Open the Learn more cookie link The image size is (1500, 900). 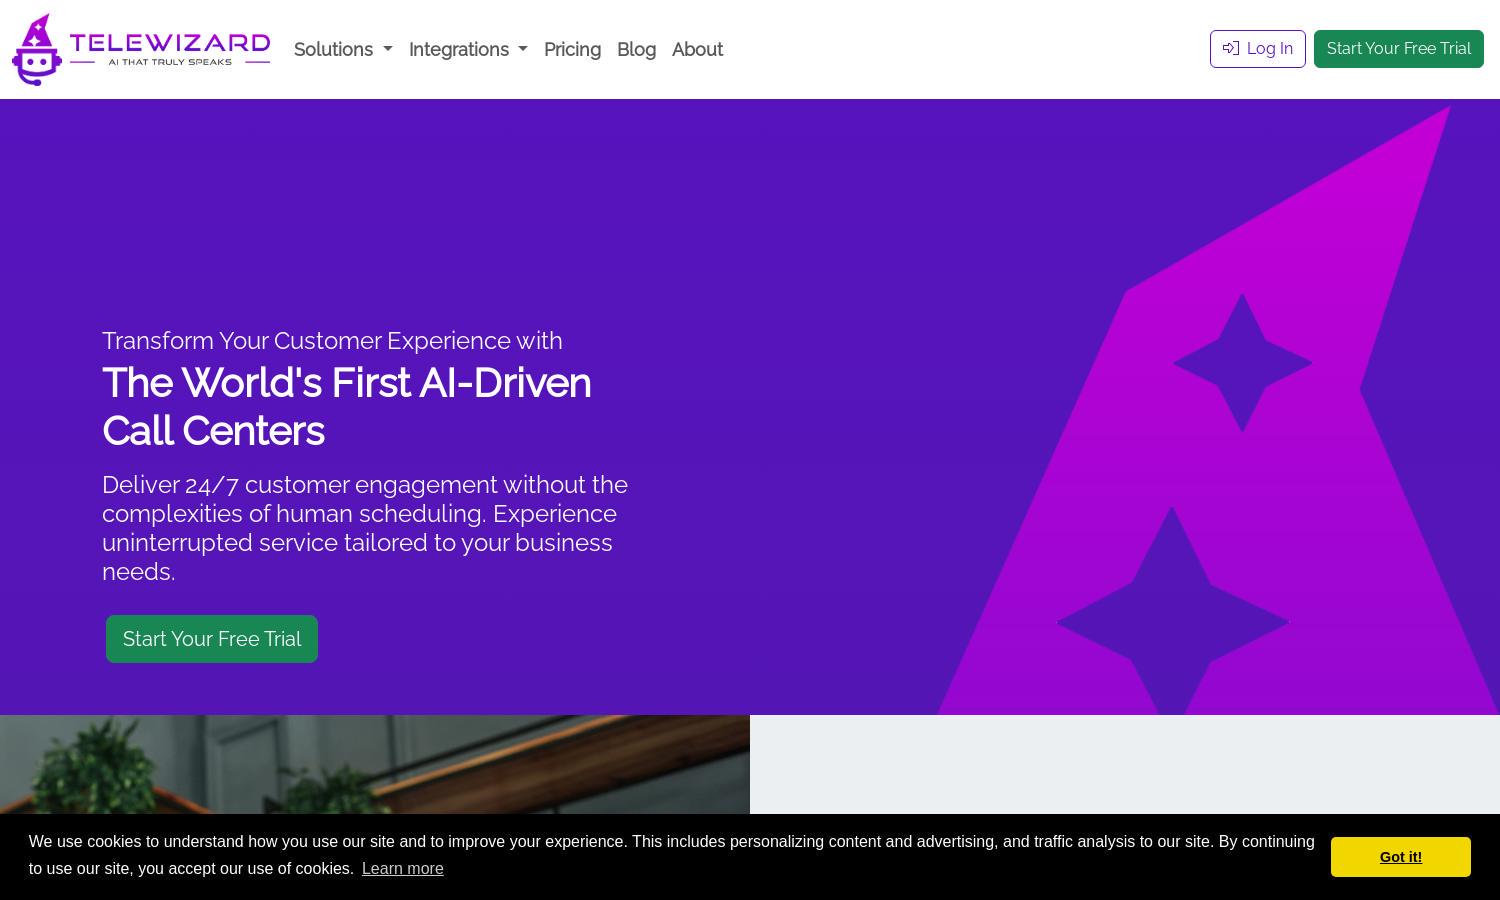click(x=403, y=868)
